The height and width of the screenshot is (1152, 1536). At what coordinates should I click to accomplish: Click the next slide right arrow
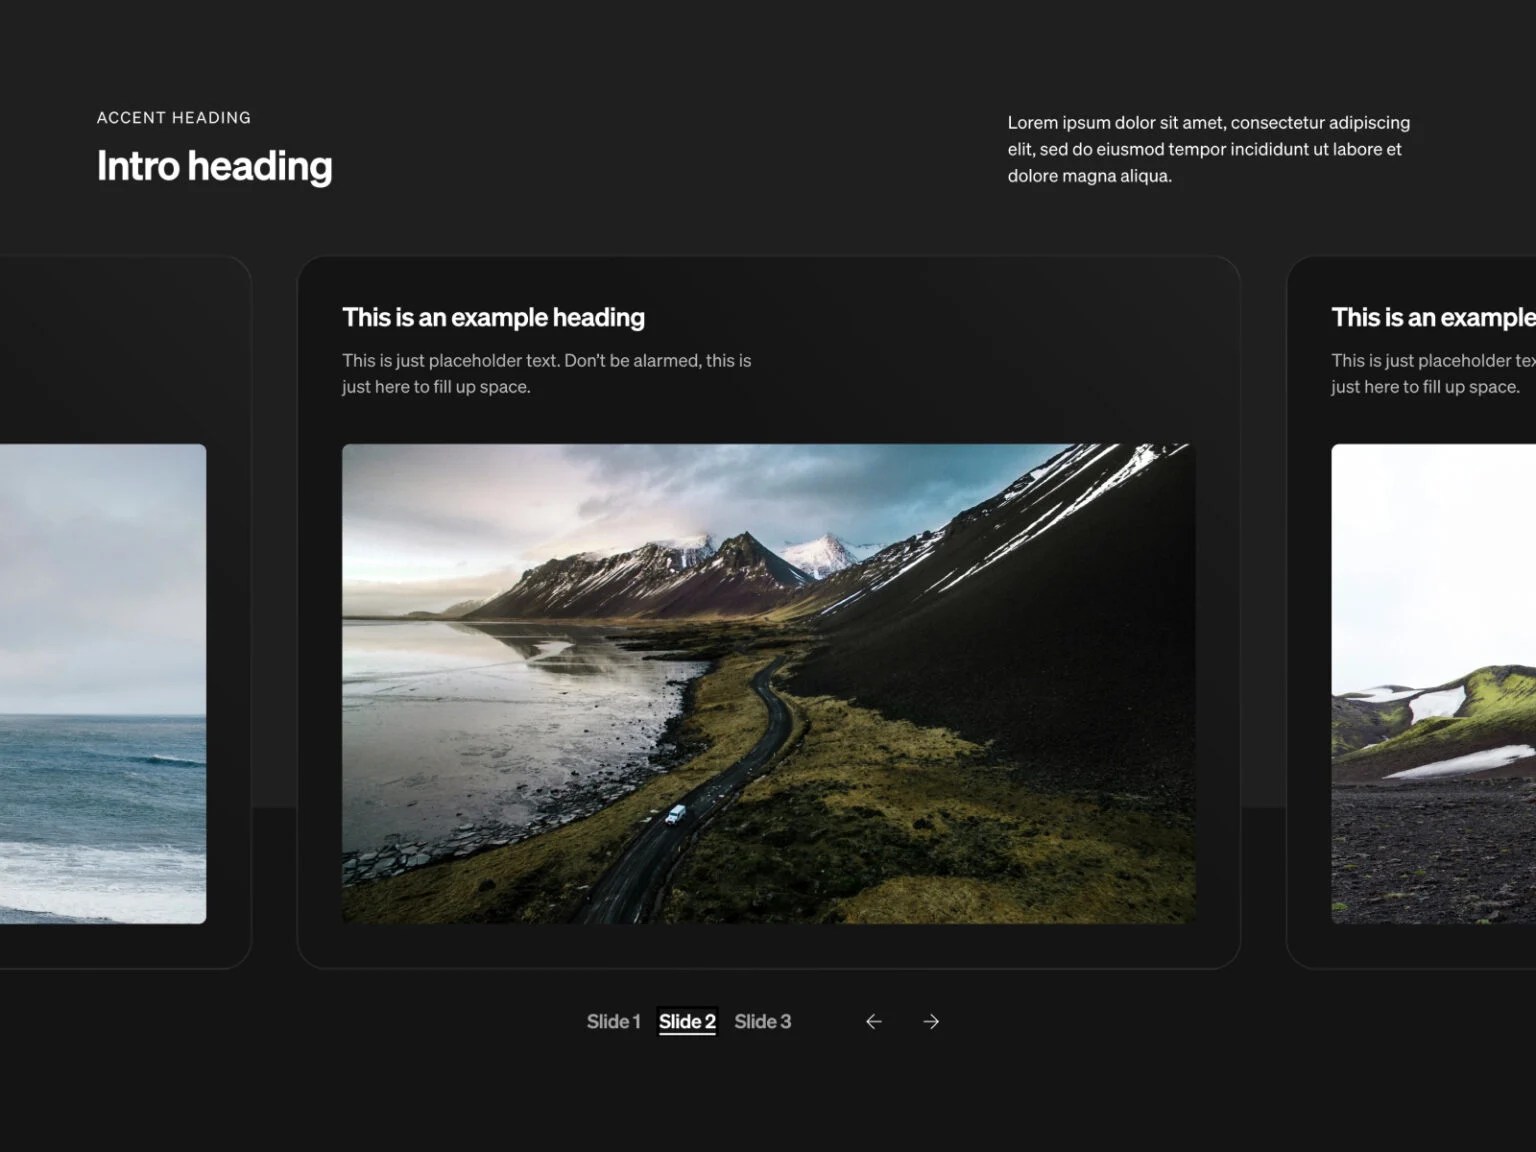tap(931, 1021)
